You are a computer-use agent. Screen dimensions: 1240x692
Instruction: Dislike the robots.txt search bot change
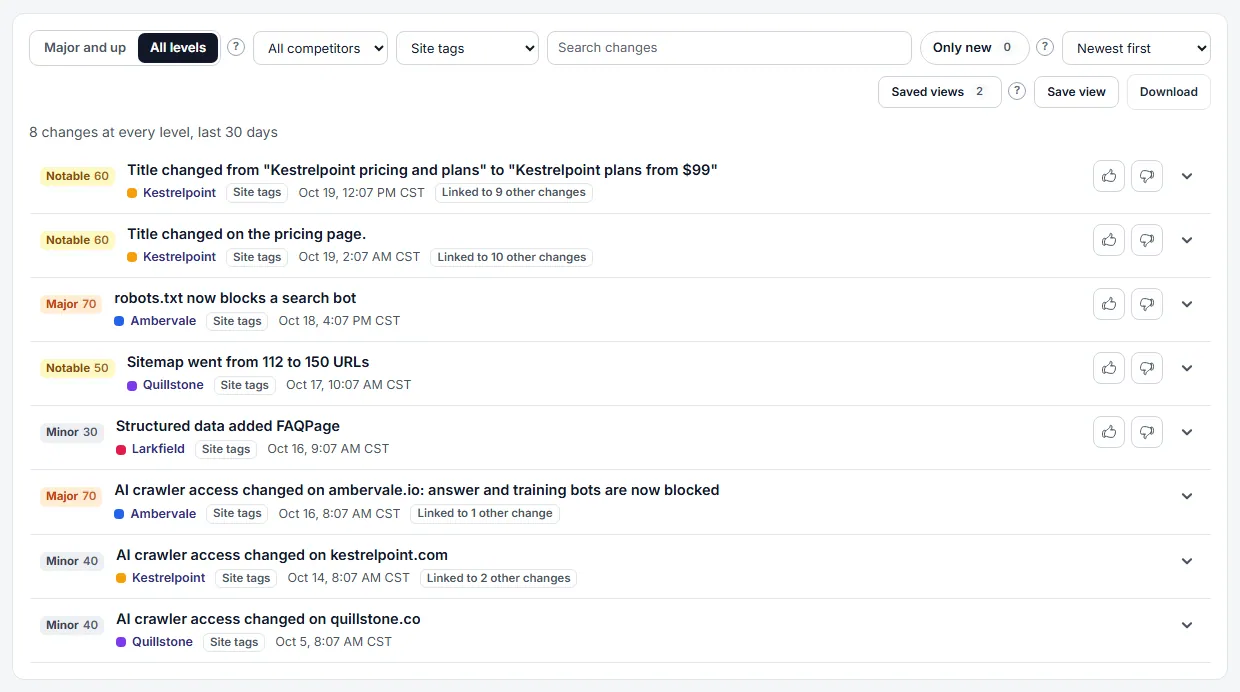pyautogui.click(x=1147, y=304)
